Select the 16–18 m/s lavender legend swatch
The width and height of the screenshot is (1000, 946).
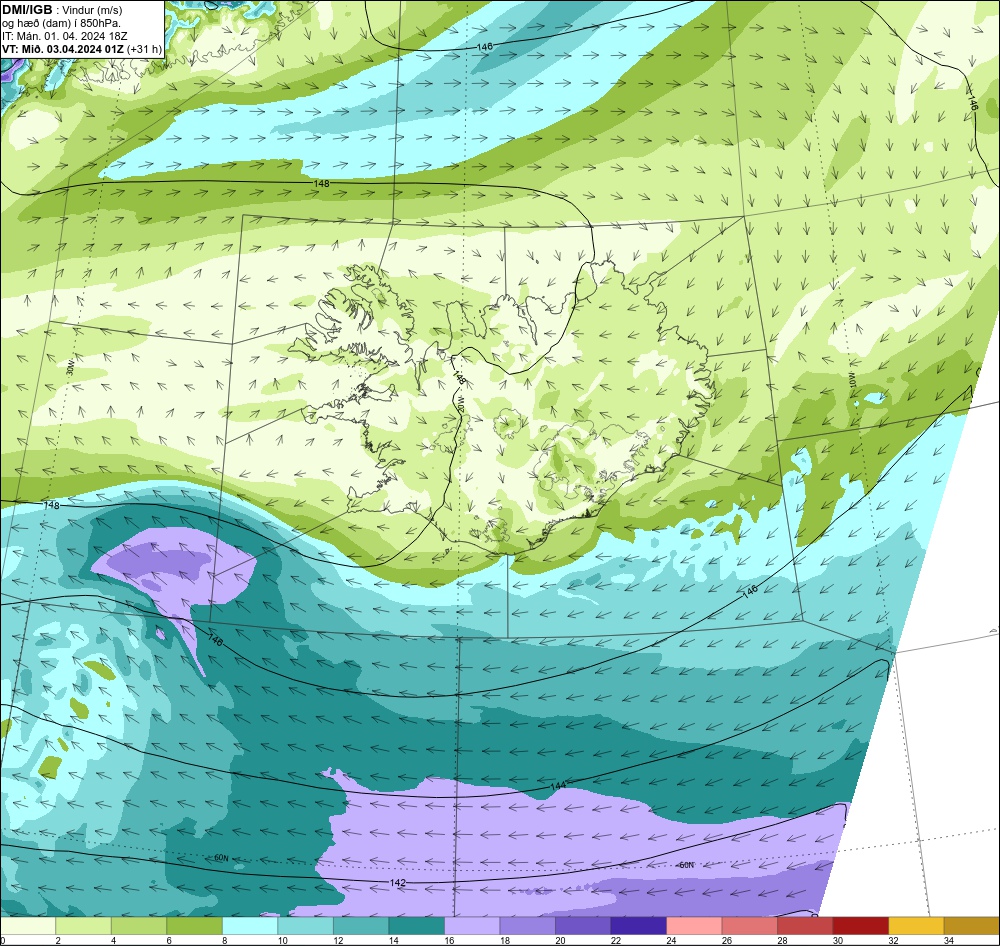pyautogui.click(x=472, y=926)
